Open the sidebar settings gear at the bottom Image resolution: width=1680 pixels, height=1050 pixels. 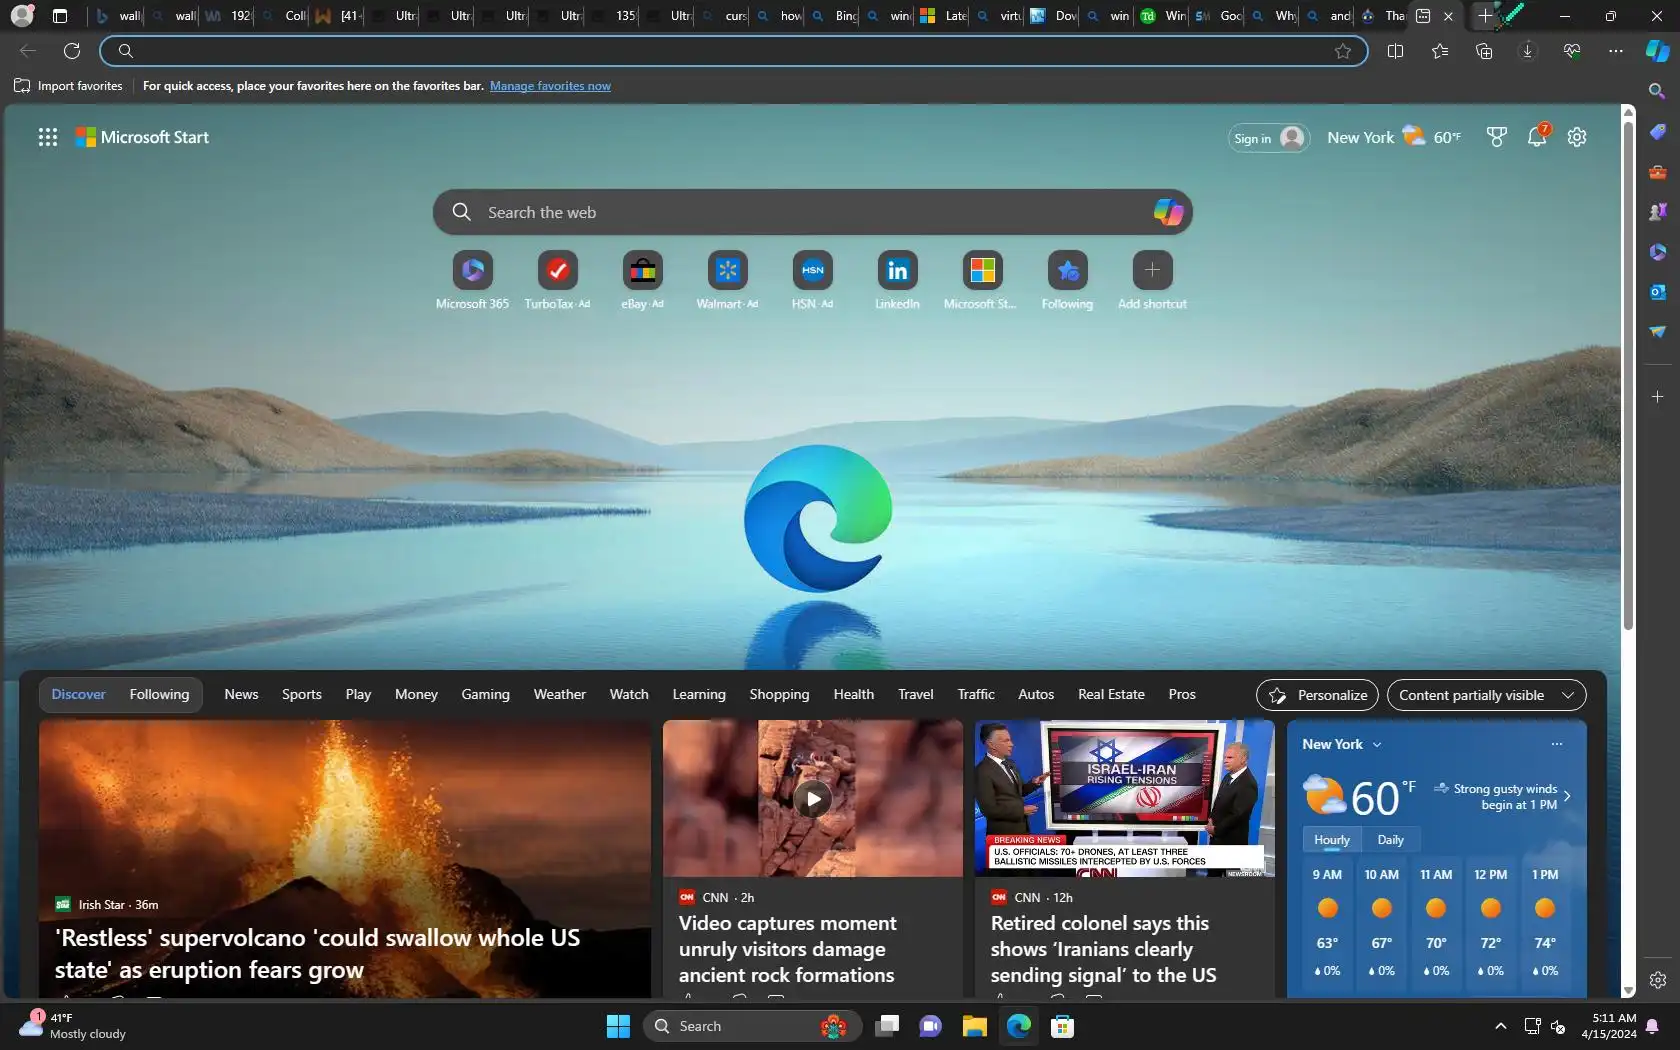pos(1657,980)
